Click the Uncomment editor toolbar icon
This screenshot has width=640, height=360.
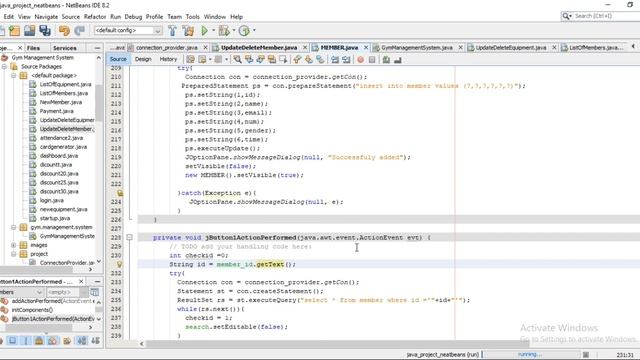398,60
